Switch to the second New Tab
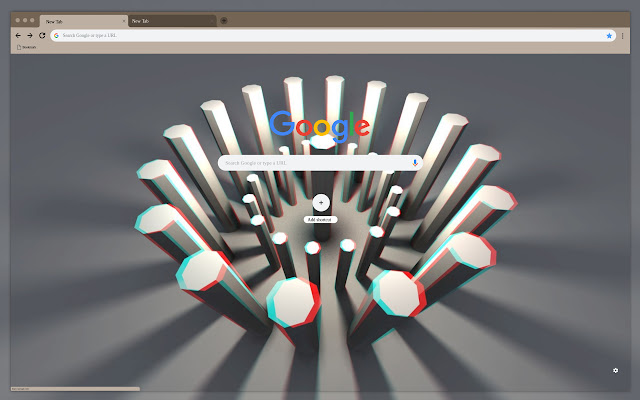 (x=172, y=21)
